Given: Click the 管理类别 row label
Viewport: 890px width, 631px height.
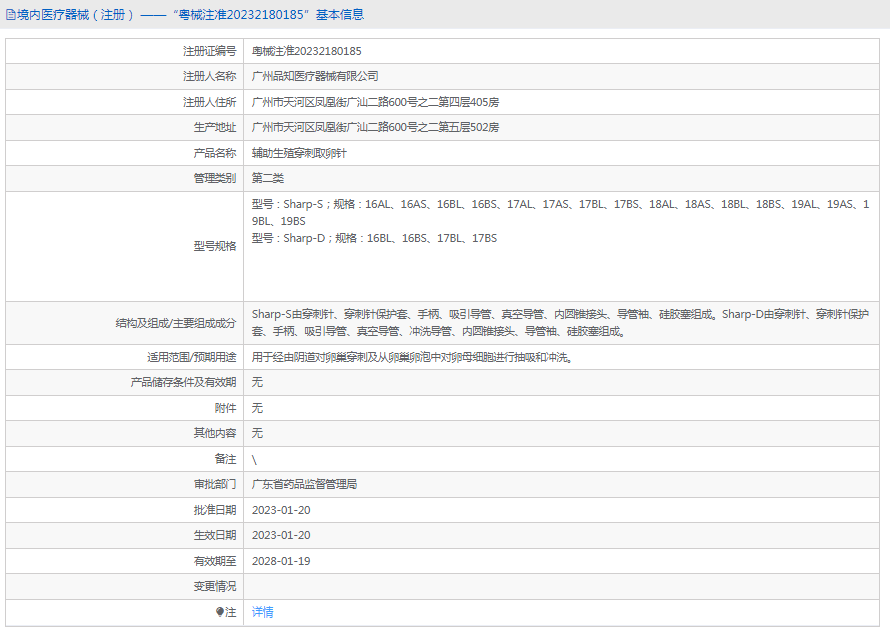Looking at the screenshot, I should click(x=215, y=178).
